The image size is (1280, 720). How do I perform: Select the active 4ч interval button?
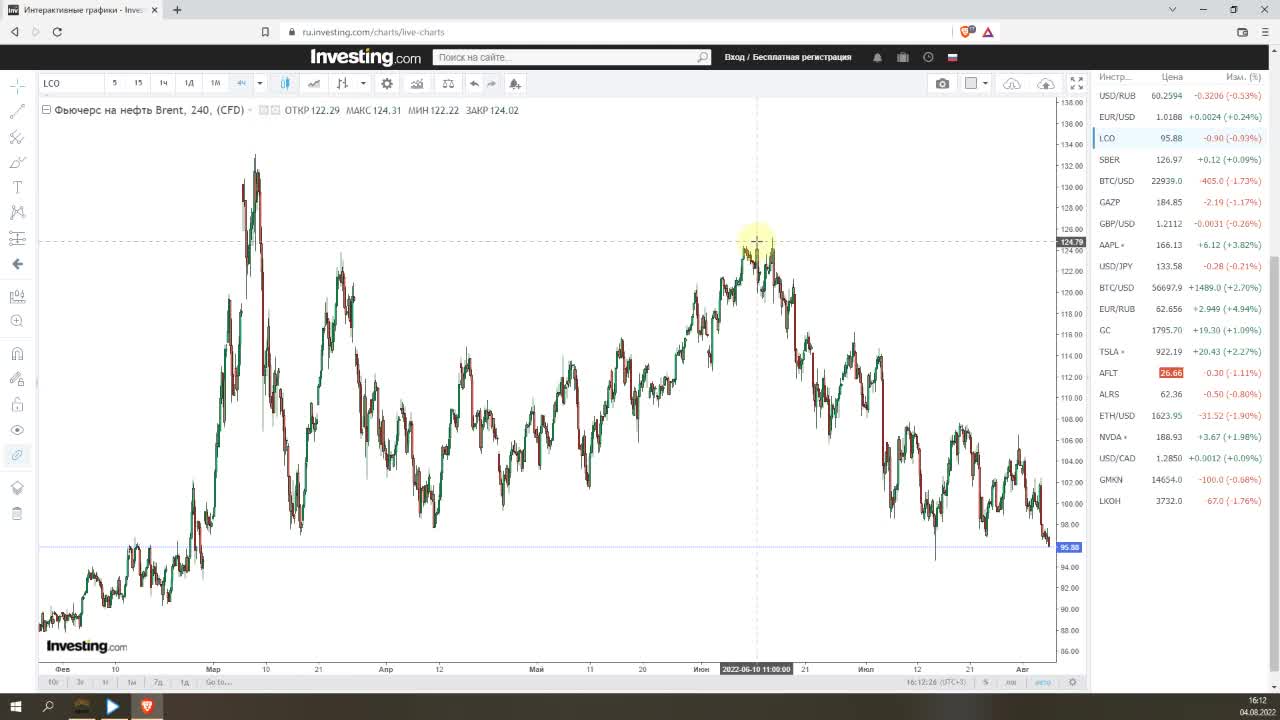click(x=241, y=83)
